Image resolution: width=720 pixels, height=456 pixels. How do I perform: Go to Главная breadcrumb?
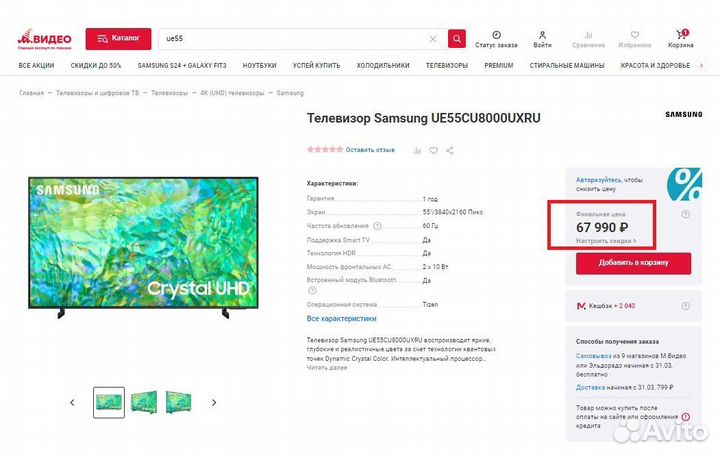(32, 93)
